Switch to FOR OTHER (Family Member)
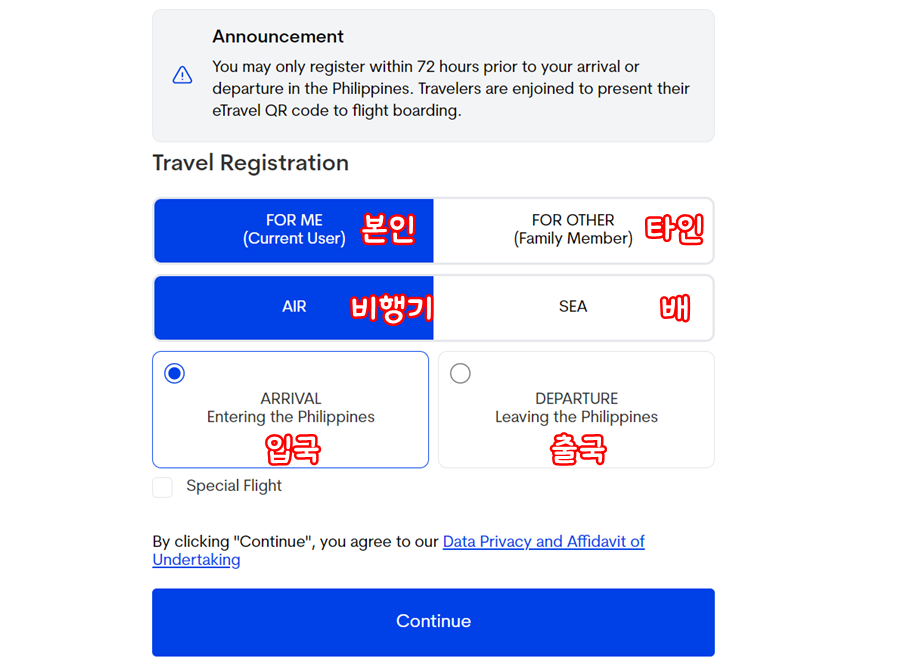This screenshot has width=900, height=664. (573, 230)
